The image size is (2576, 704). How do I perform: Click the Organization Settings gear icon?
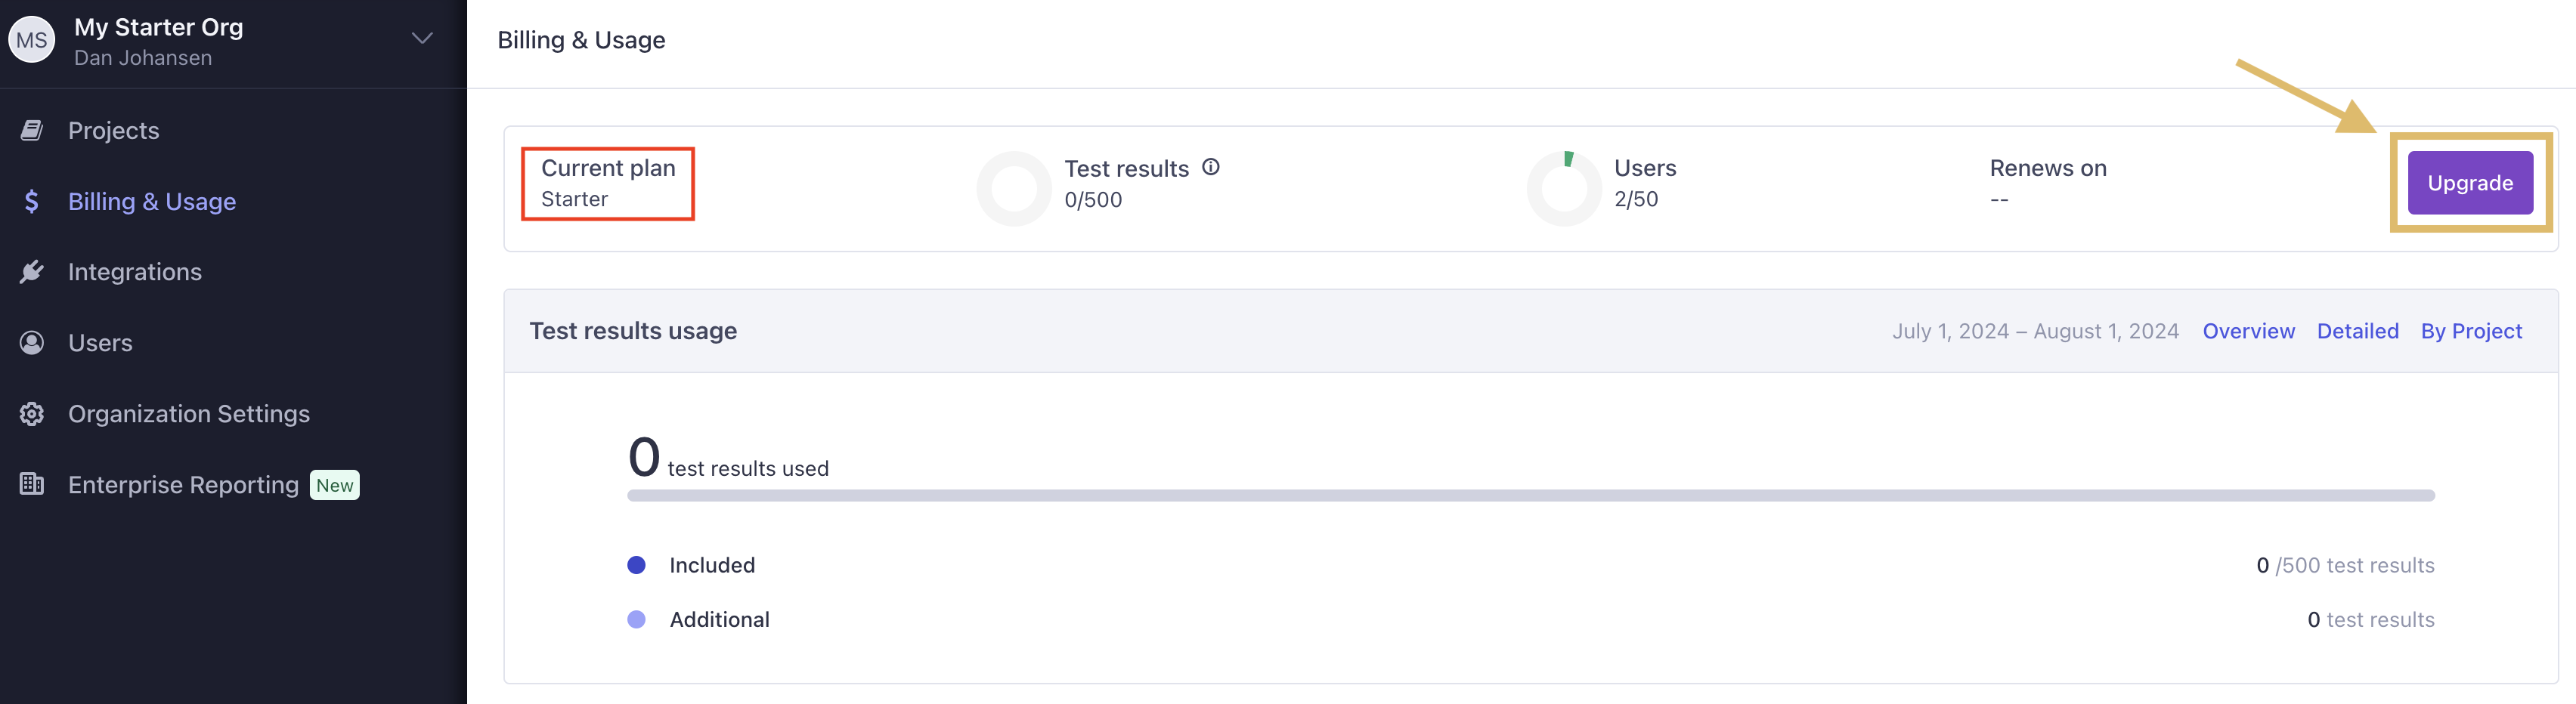[x=32, y=414]
